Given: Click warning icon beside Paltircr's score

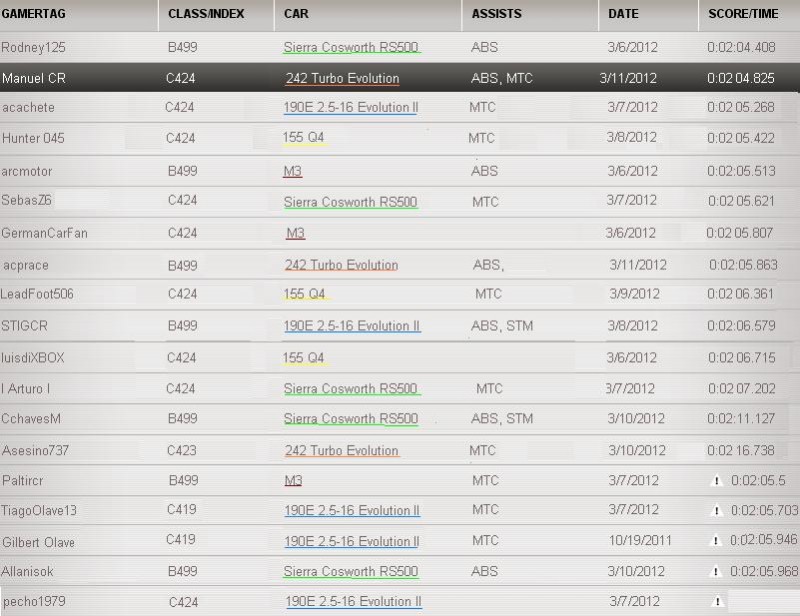Looking at the screenshot, I should click(x=715, y=481).
